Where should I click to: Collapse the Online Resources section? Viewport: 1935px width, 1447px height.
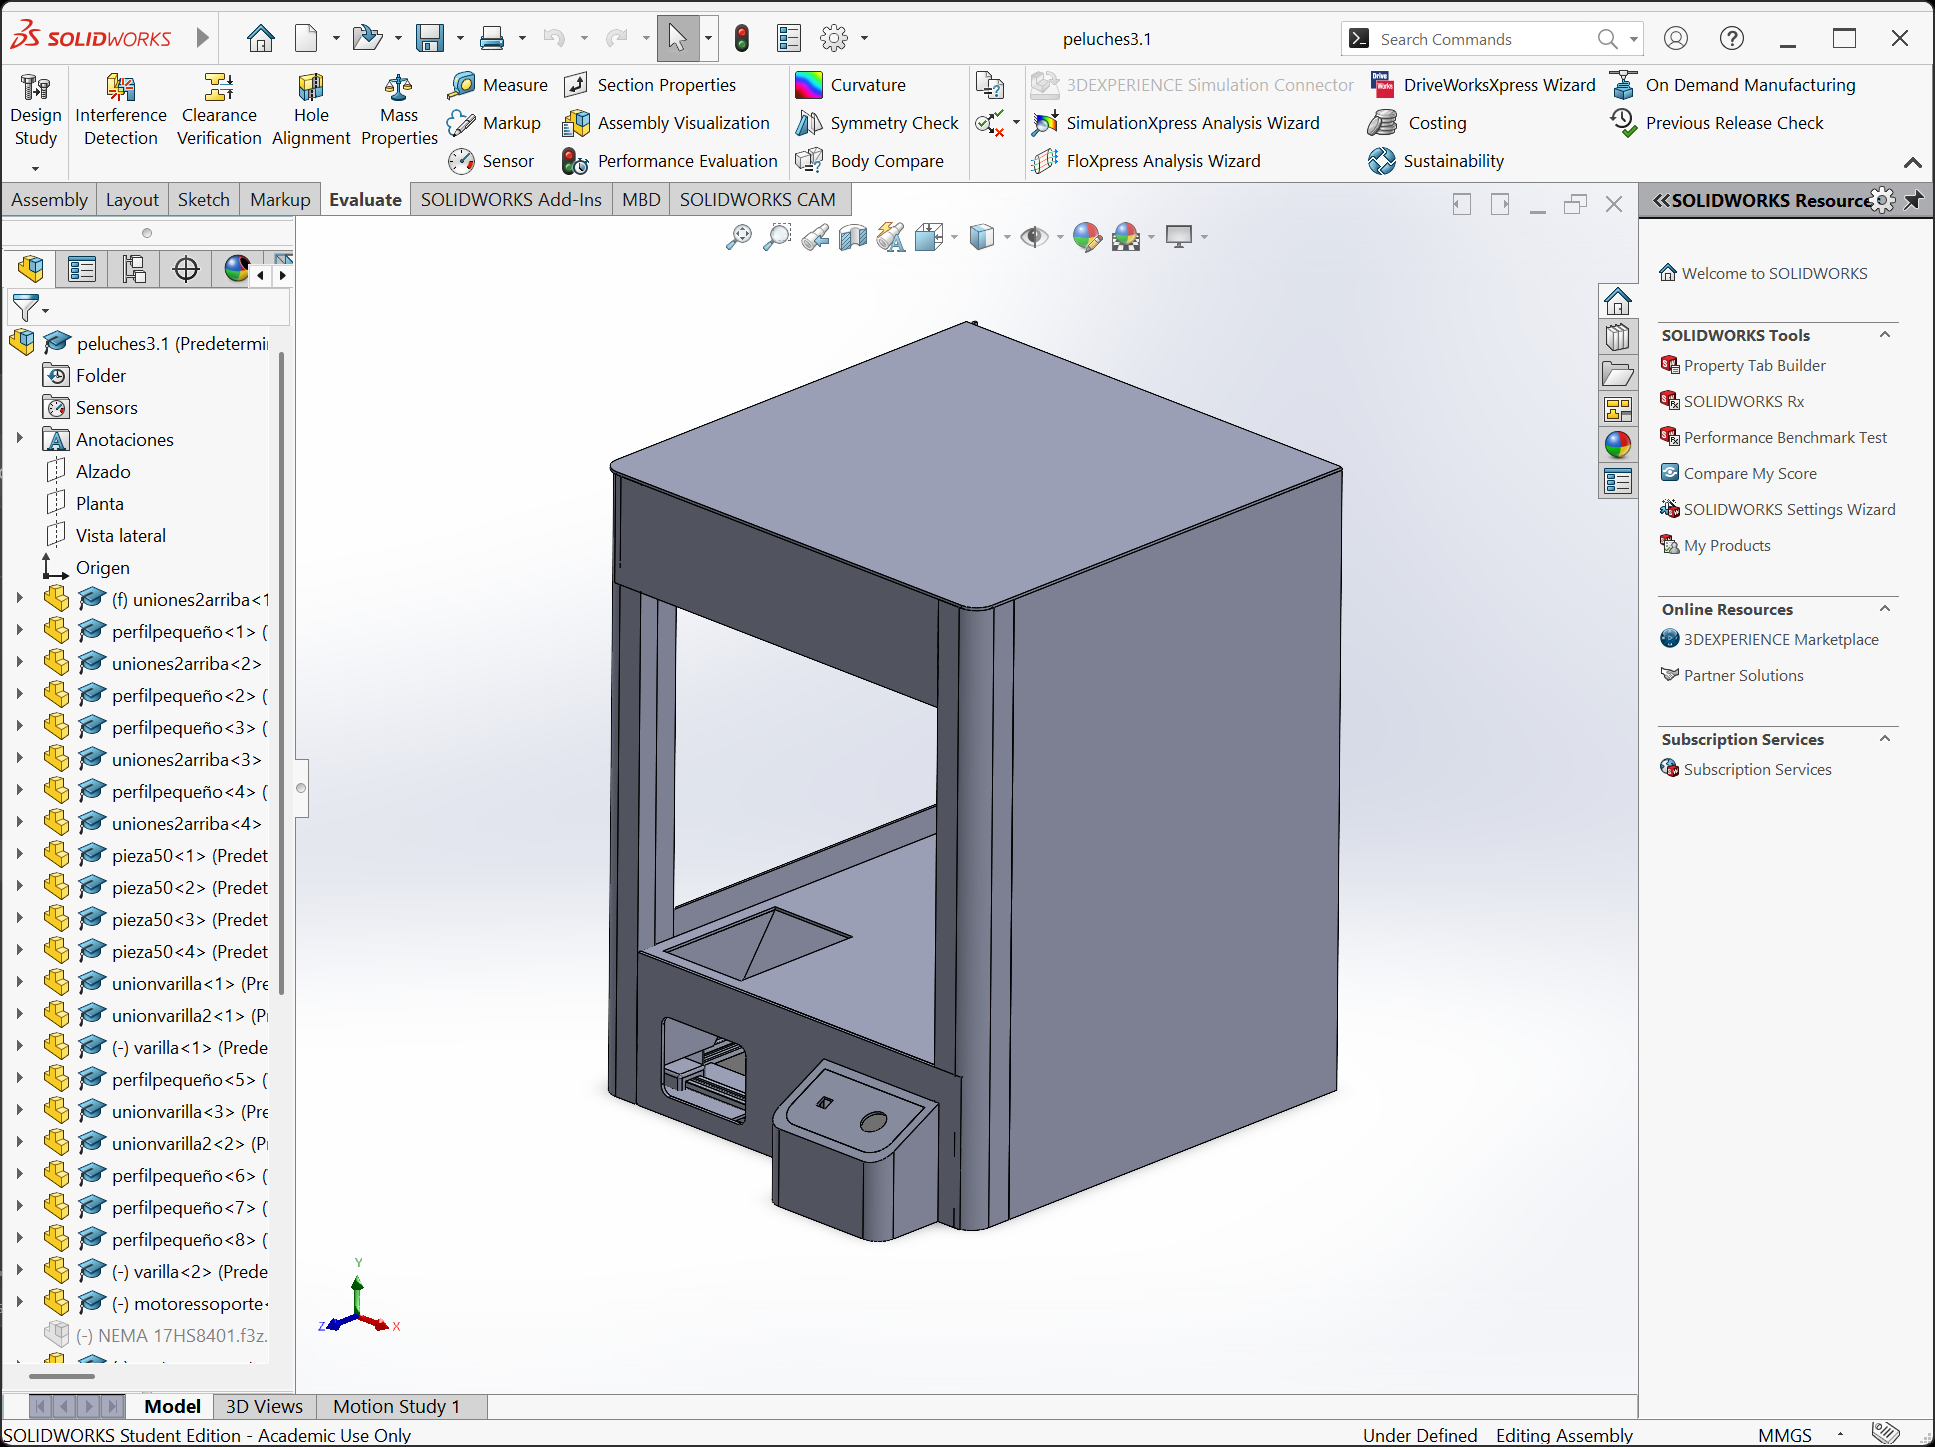click(x=1885, y=608)
